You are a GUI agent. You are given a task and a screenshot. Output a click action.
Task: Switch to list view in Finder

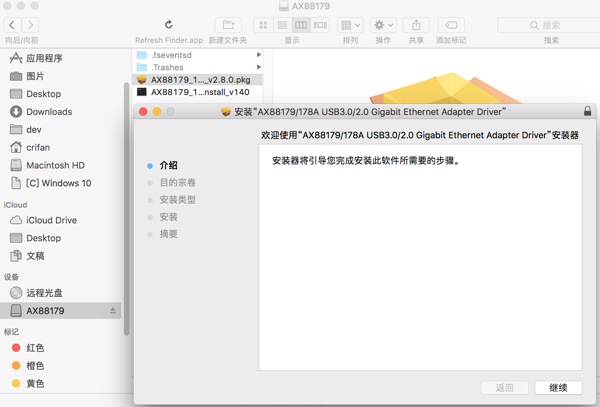282,25
